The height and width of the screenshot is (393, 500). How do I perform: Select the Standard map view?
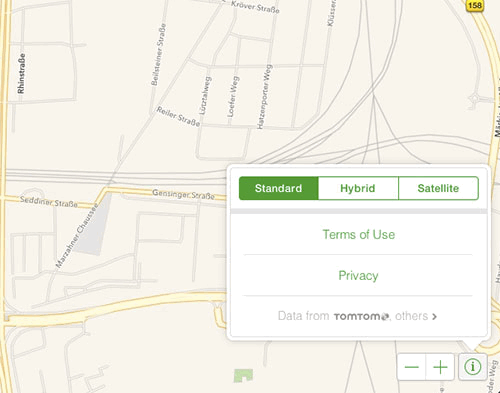pyautogui.click(x=279, y=188)
